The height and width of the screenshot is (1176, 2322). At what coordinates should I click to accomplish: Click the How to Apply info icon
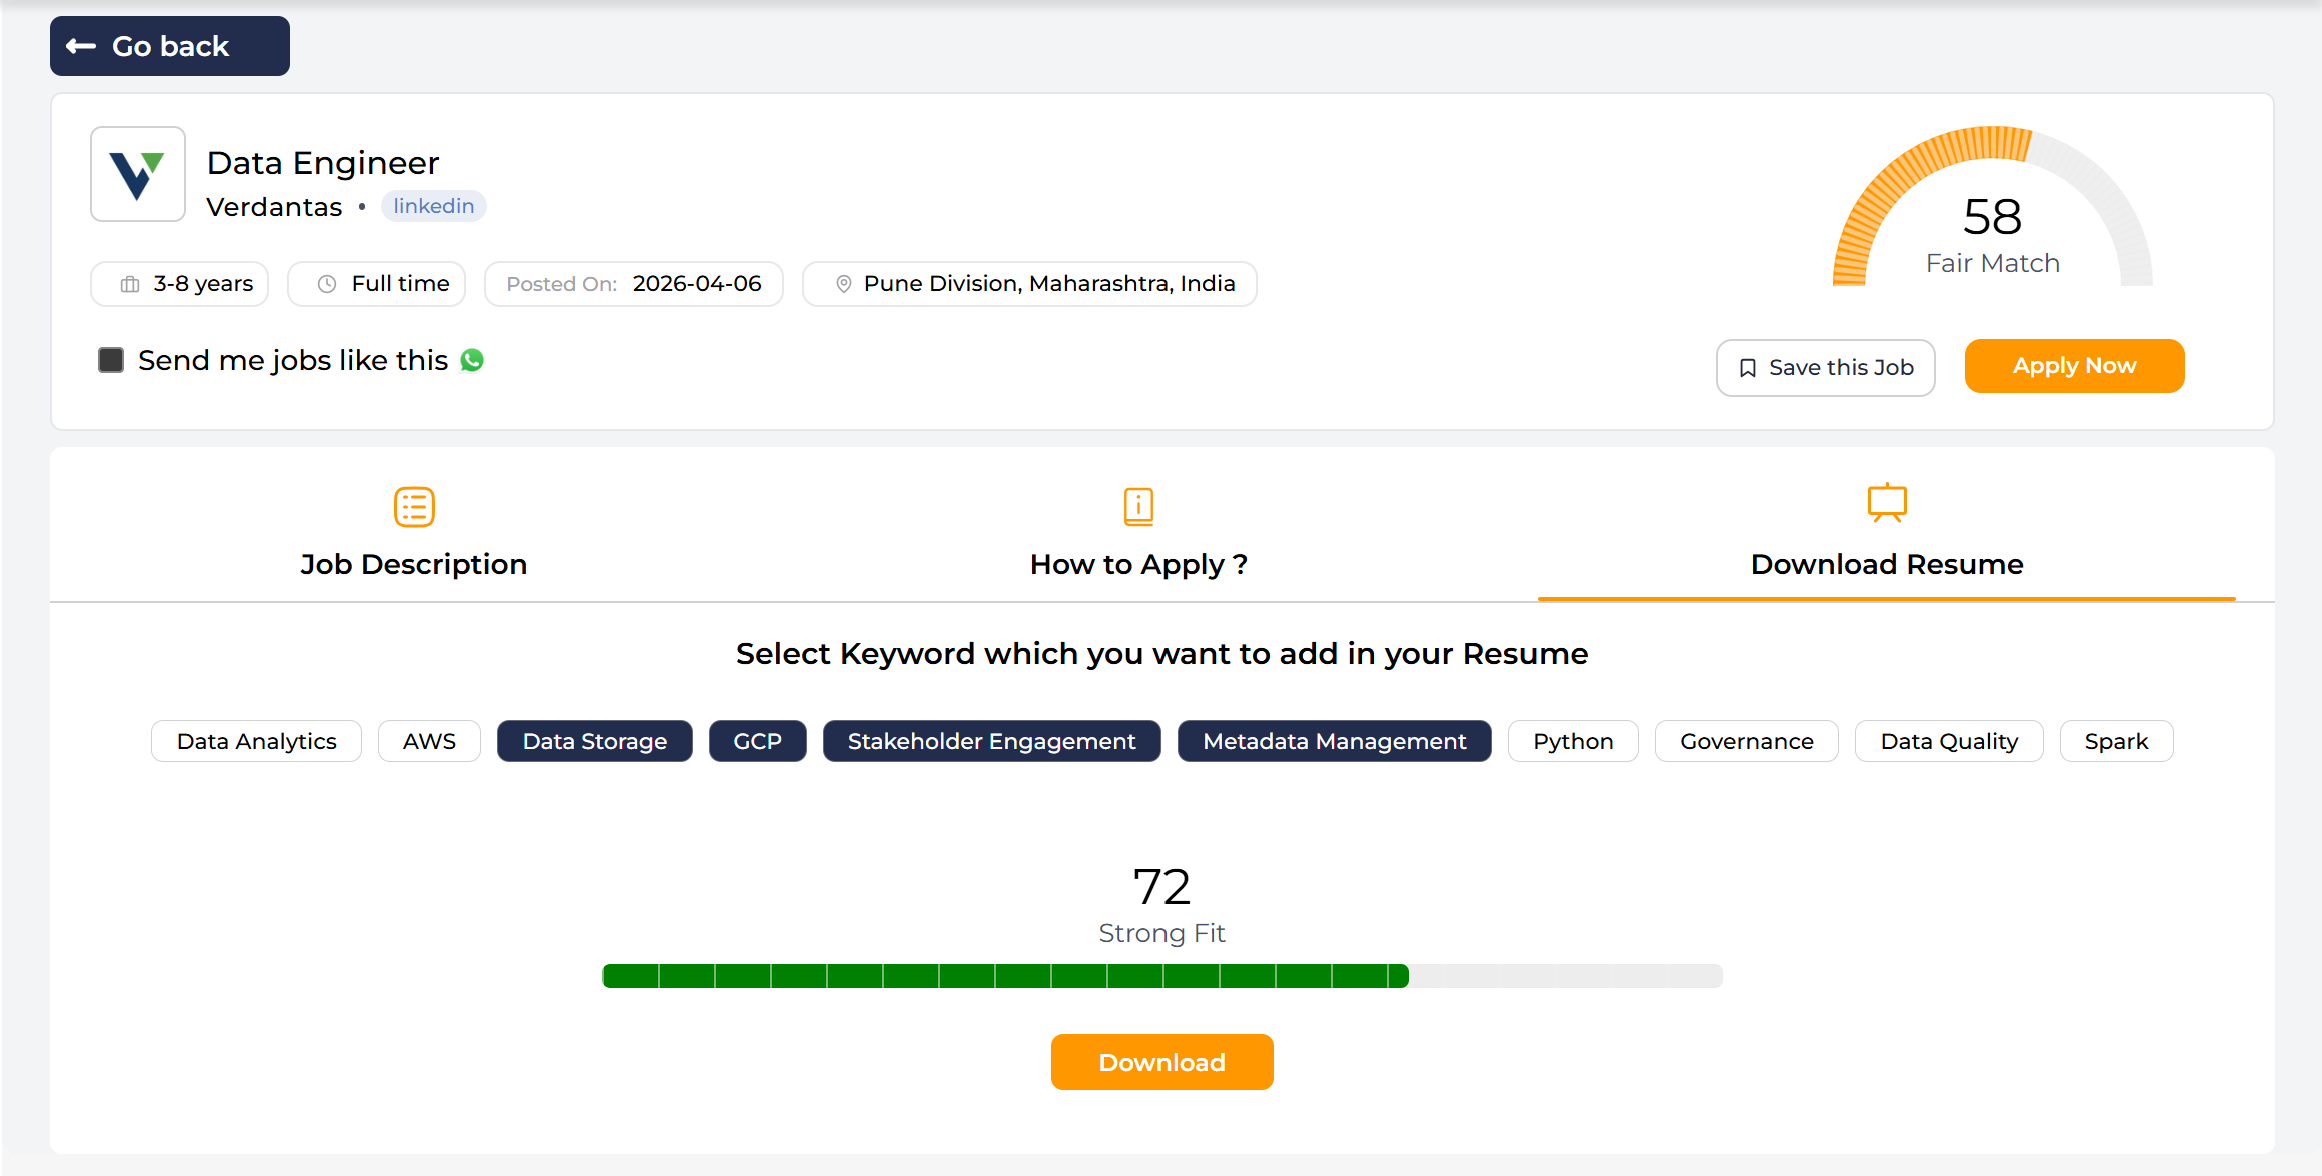click(x=1138, y=507)
